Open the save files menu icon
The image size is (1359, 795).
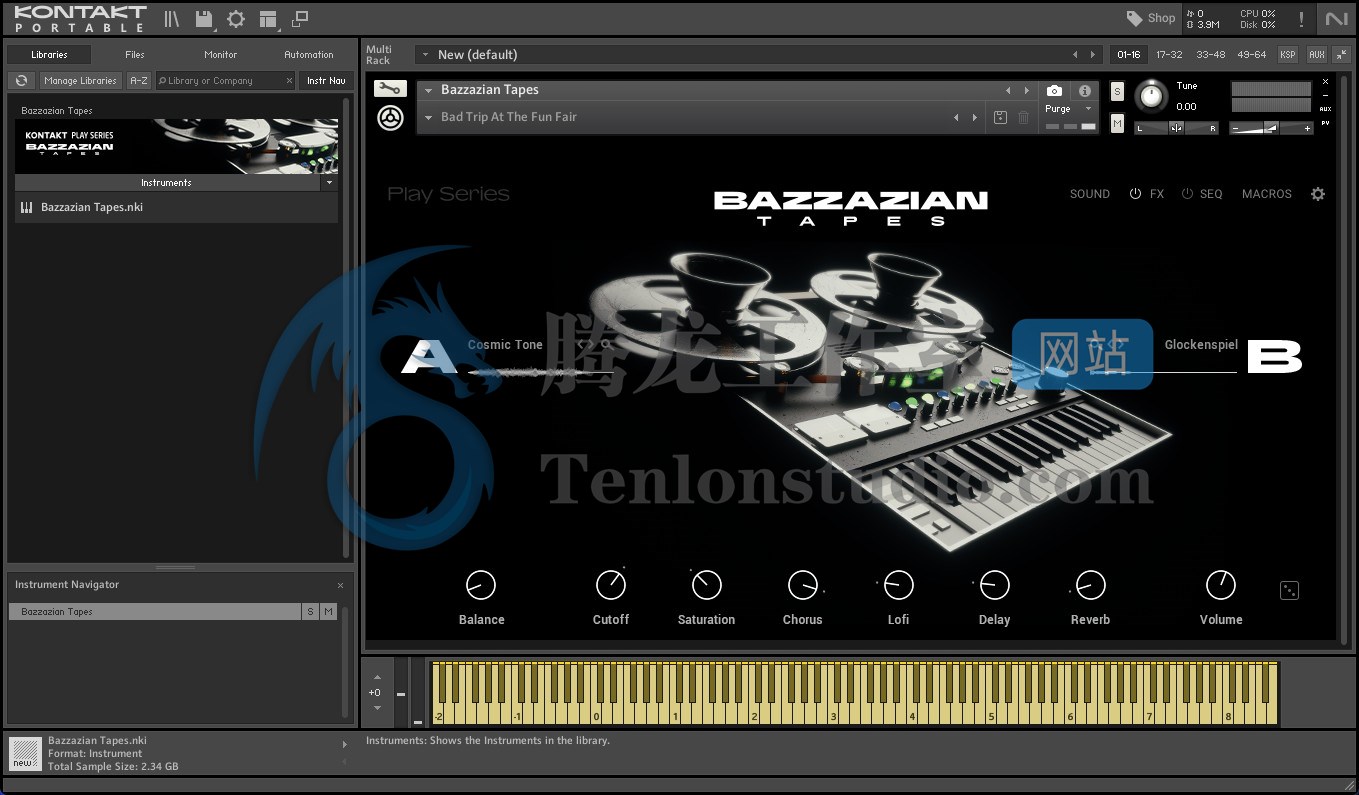click(x=204, y=18)
